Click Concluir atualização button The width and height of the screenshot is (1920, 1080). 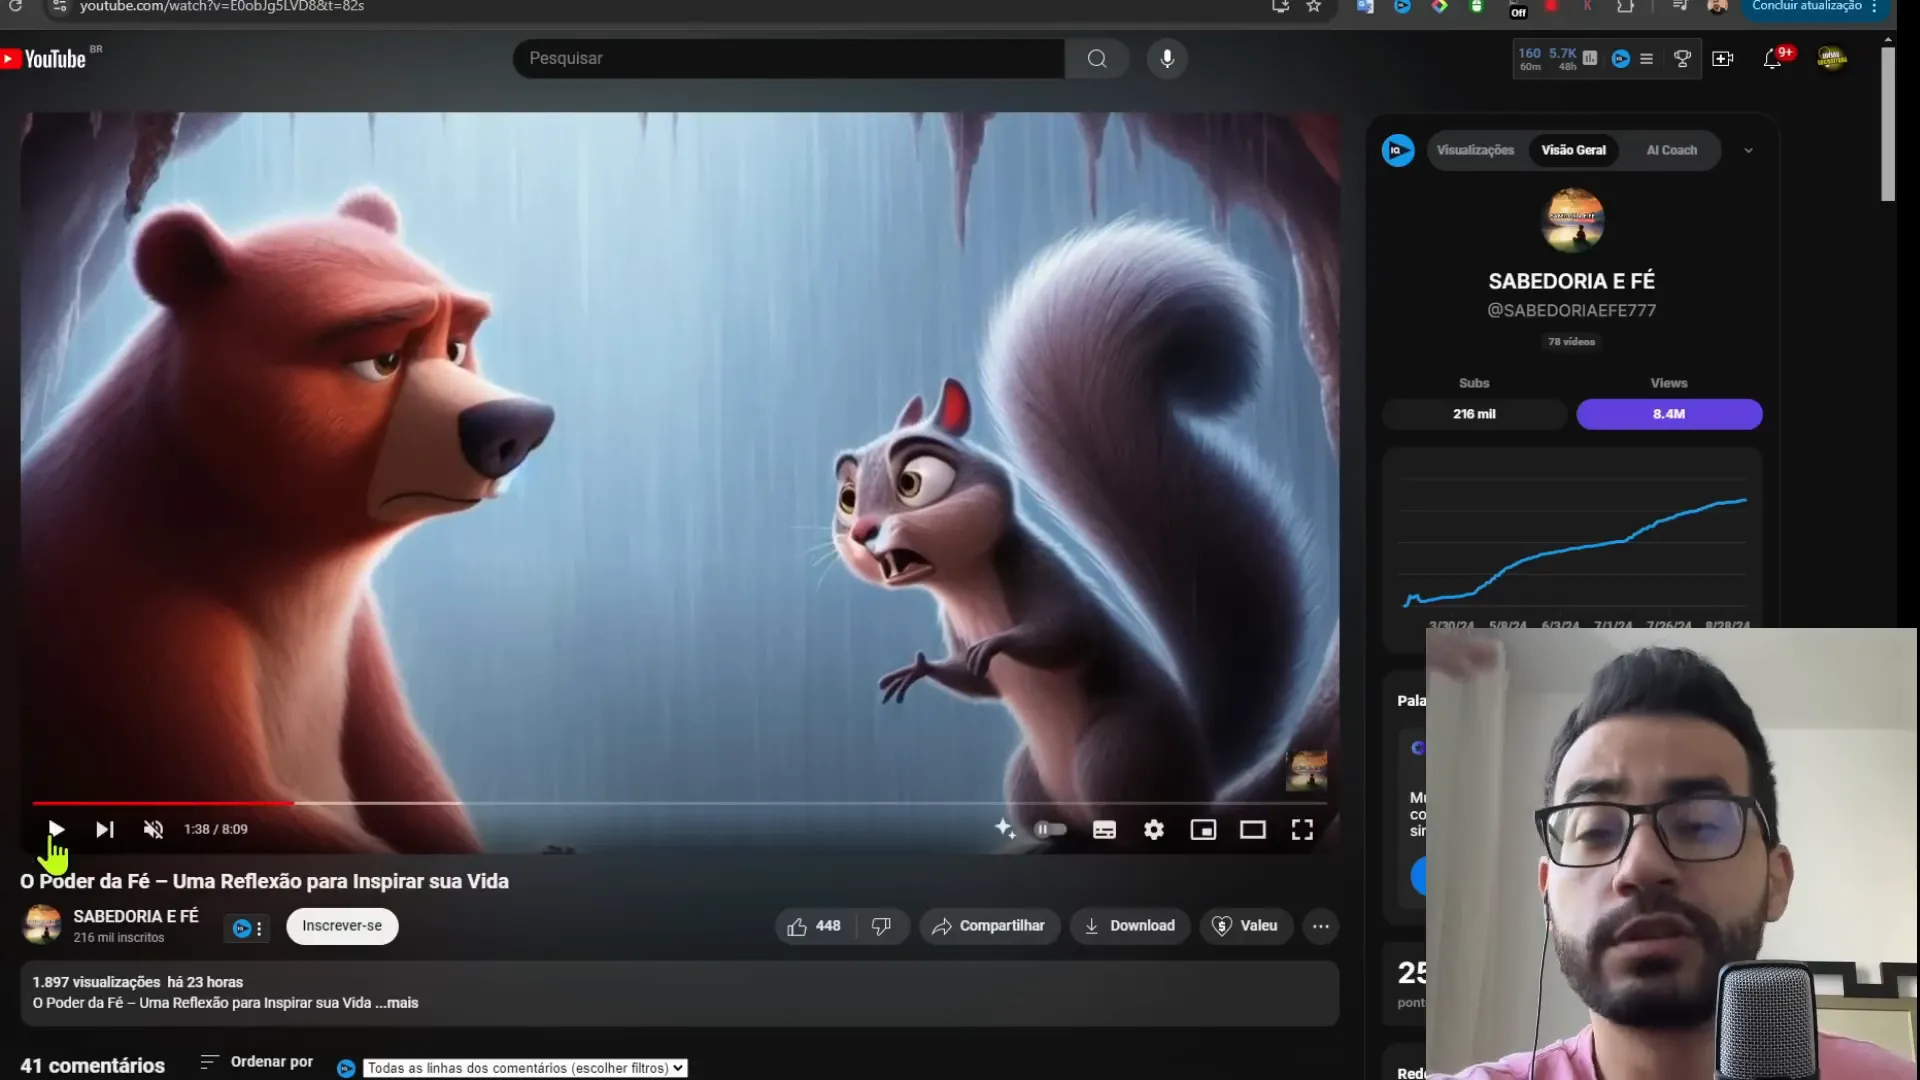click(x=1806, y=6)
